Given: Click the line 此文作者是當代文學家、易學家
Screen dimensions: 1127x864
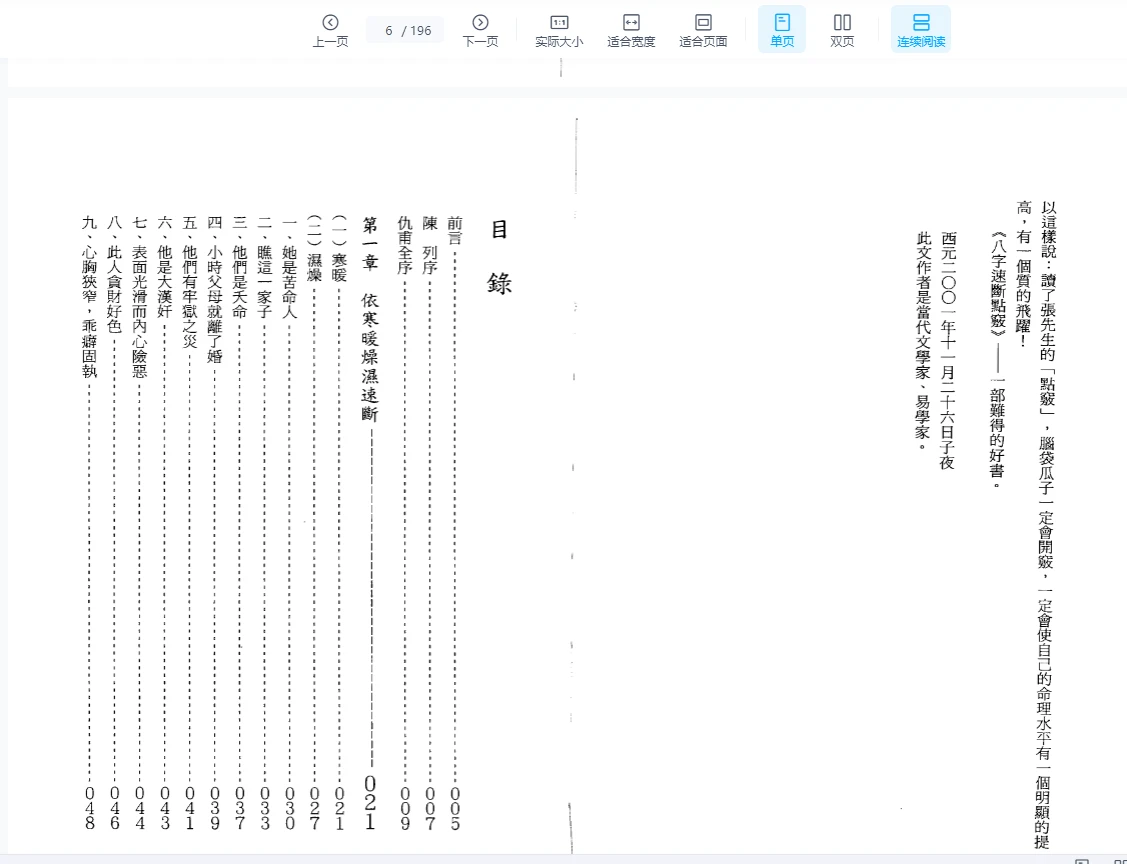Looking at the screenshot, I should [923, 341].
